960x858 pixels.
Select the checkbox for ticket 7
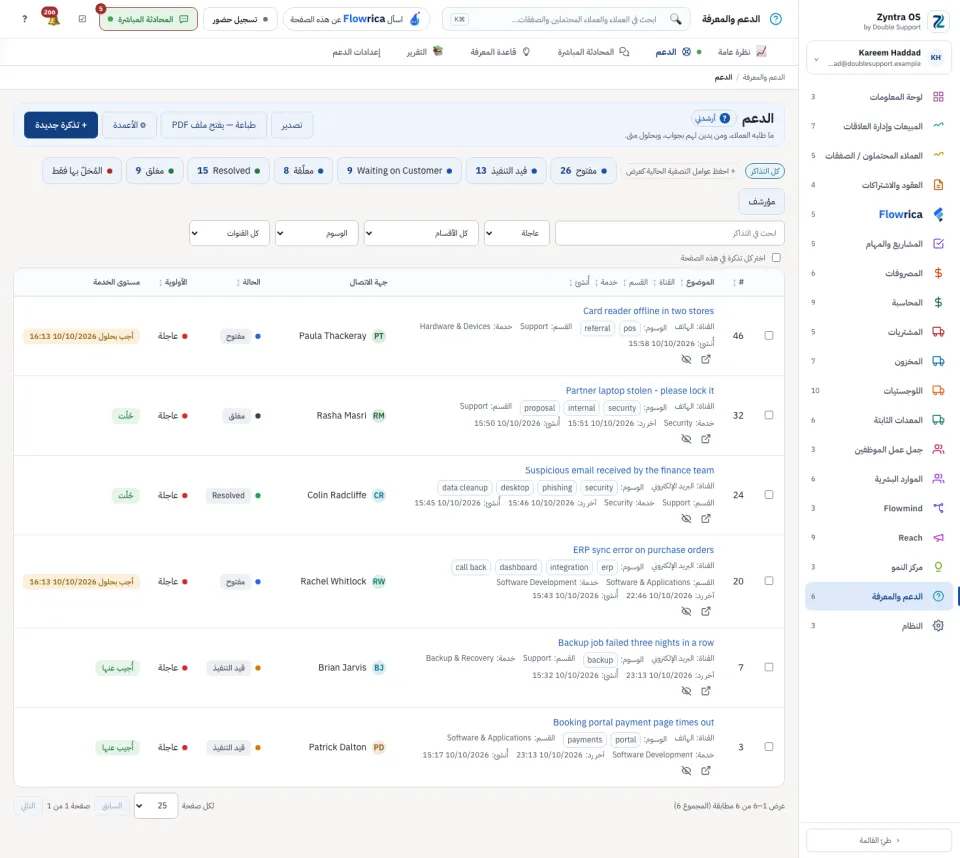769,668
